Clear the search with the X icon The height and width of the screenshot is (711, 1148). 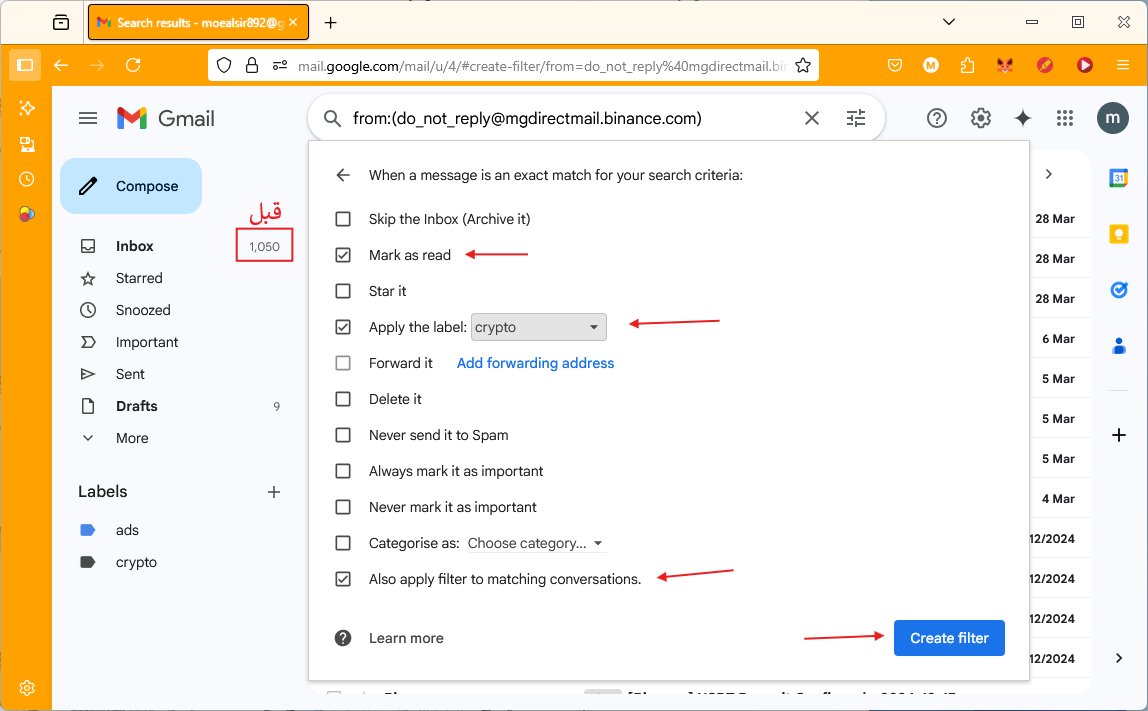click(x=811, y=118)
